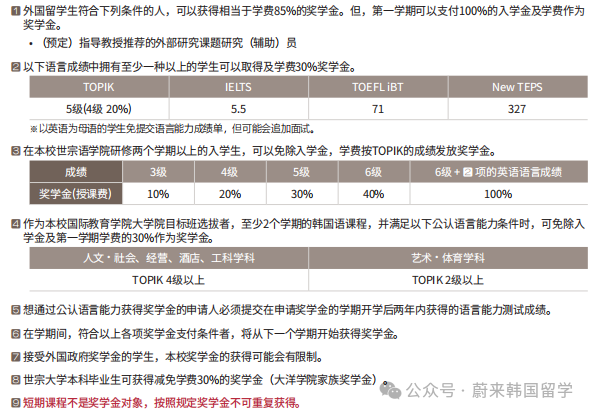Image resolution: width=592 pixels, height=414 pixels.
Task: Click the New TEPS score 327 cell
Action: [x=518, y=109]
